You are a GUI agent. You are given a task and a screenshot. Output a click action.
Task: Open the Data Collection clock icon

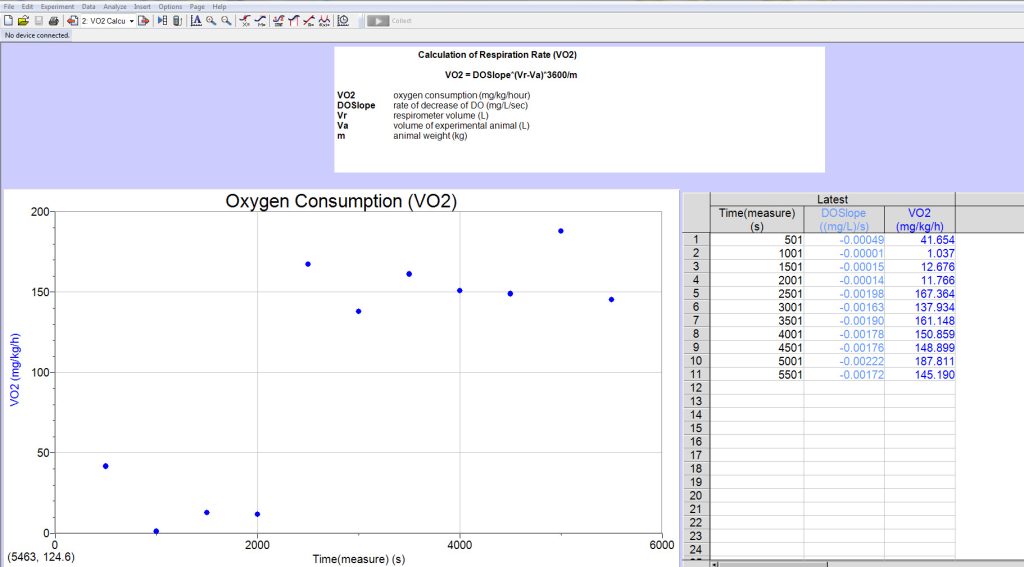click(x=343, y=20)
